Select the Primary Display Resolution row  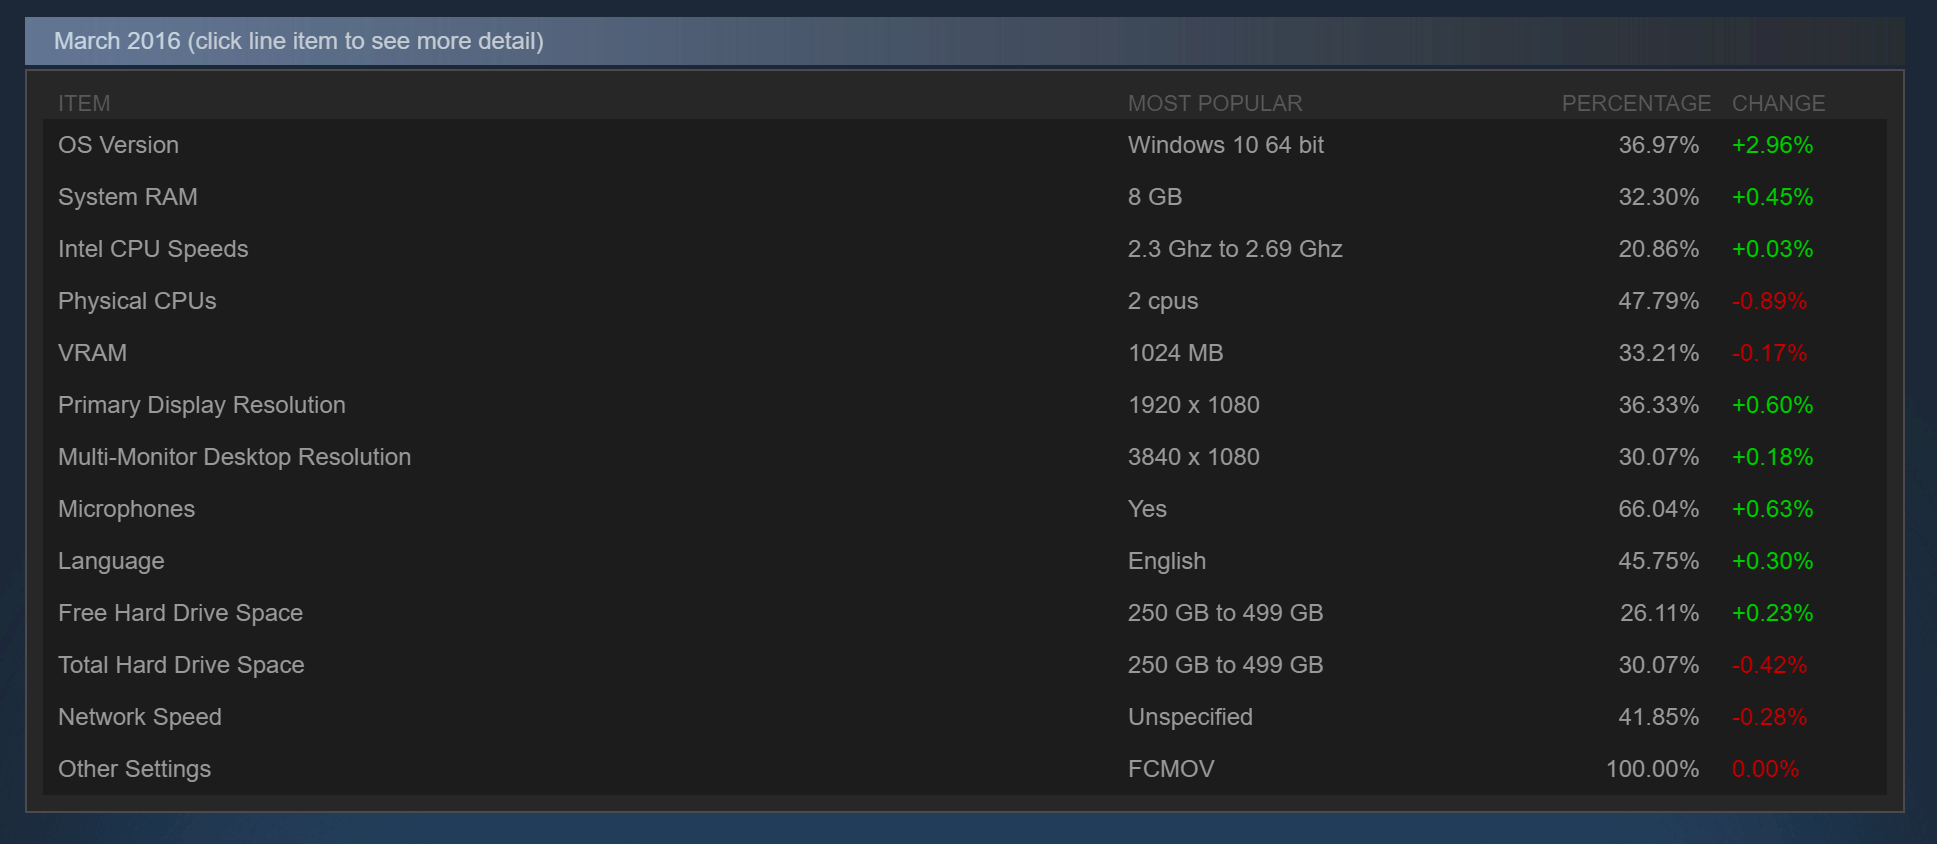tap(201, 405)
